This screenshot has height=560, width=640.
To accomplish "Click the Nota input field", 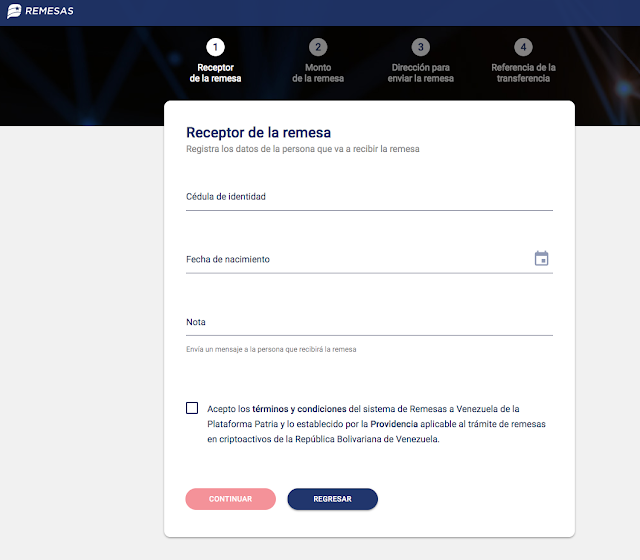I will tap(369, 322).
